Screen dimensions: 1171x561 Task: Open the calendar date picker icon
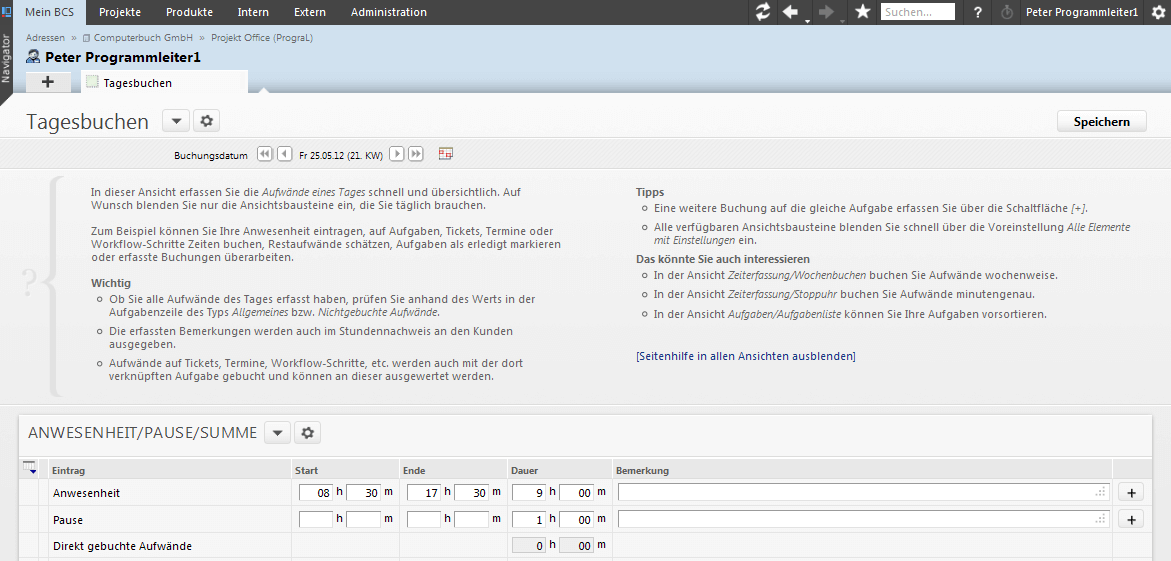[446, 154]
